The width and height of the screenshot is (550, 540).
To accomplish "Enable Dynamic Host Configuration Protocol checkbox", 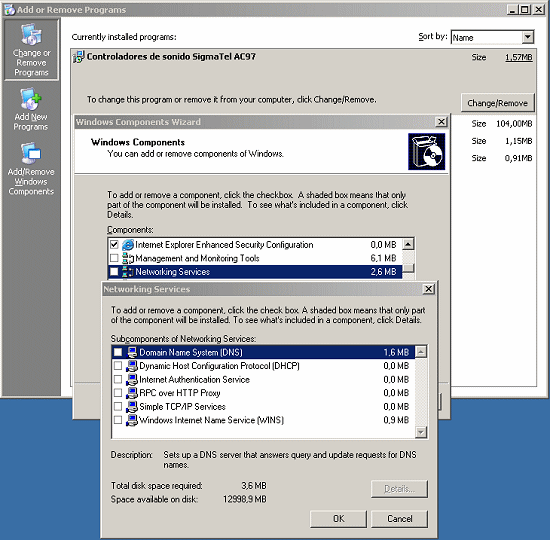I will coord(118,366).
